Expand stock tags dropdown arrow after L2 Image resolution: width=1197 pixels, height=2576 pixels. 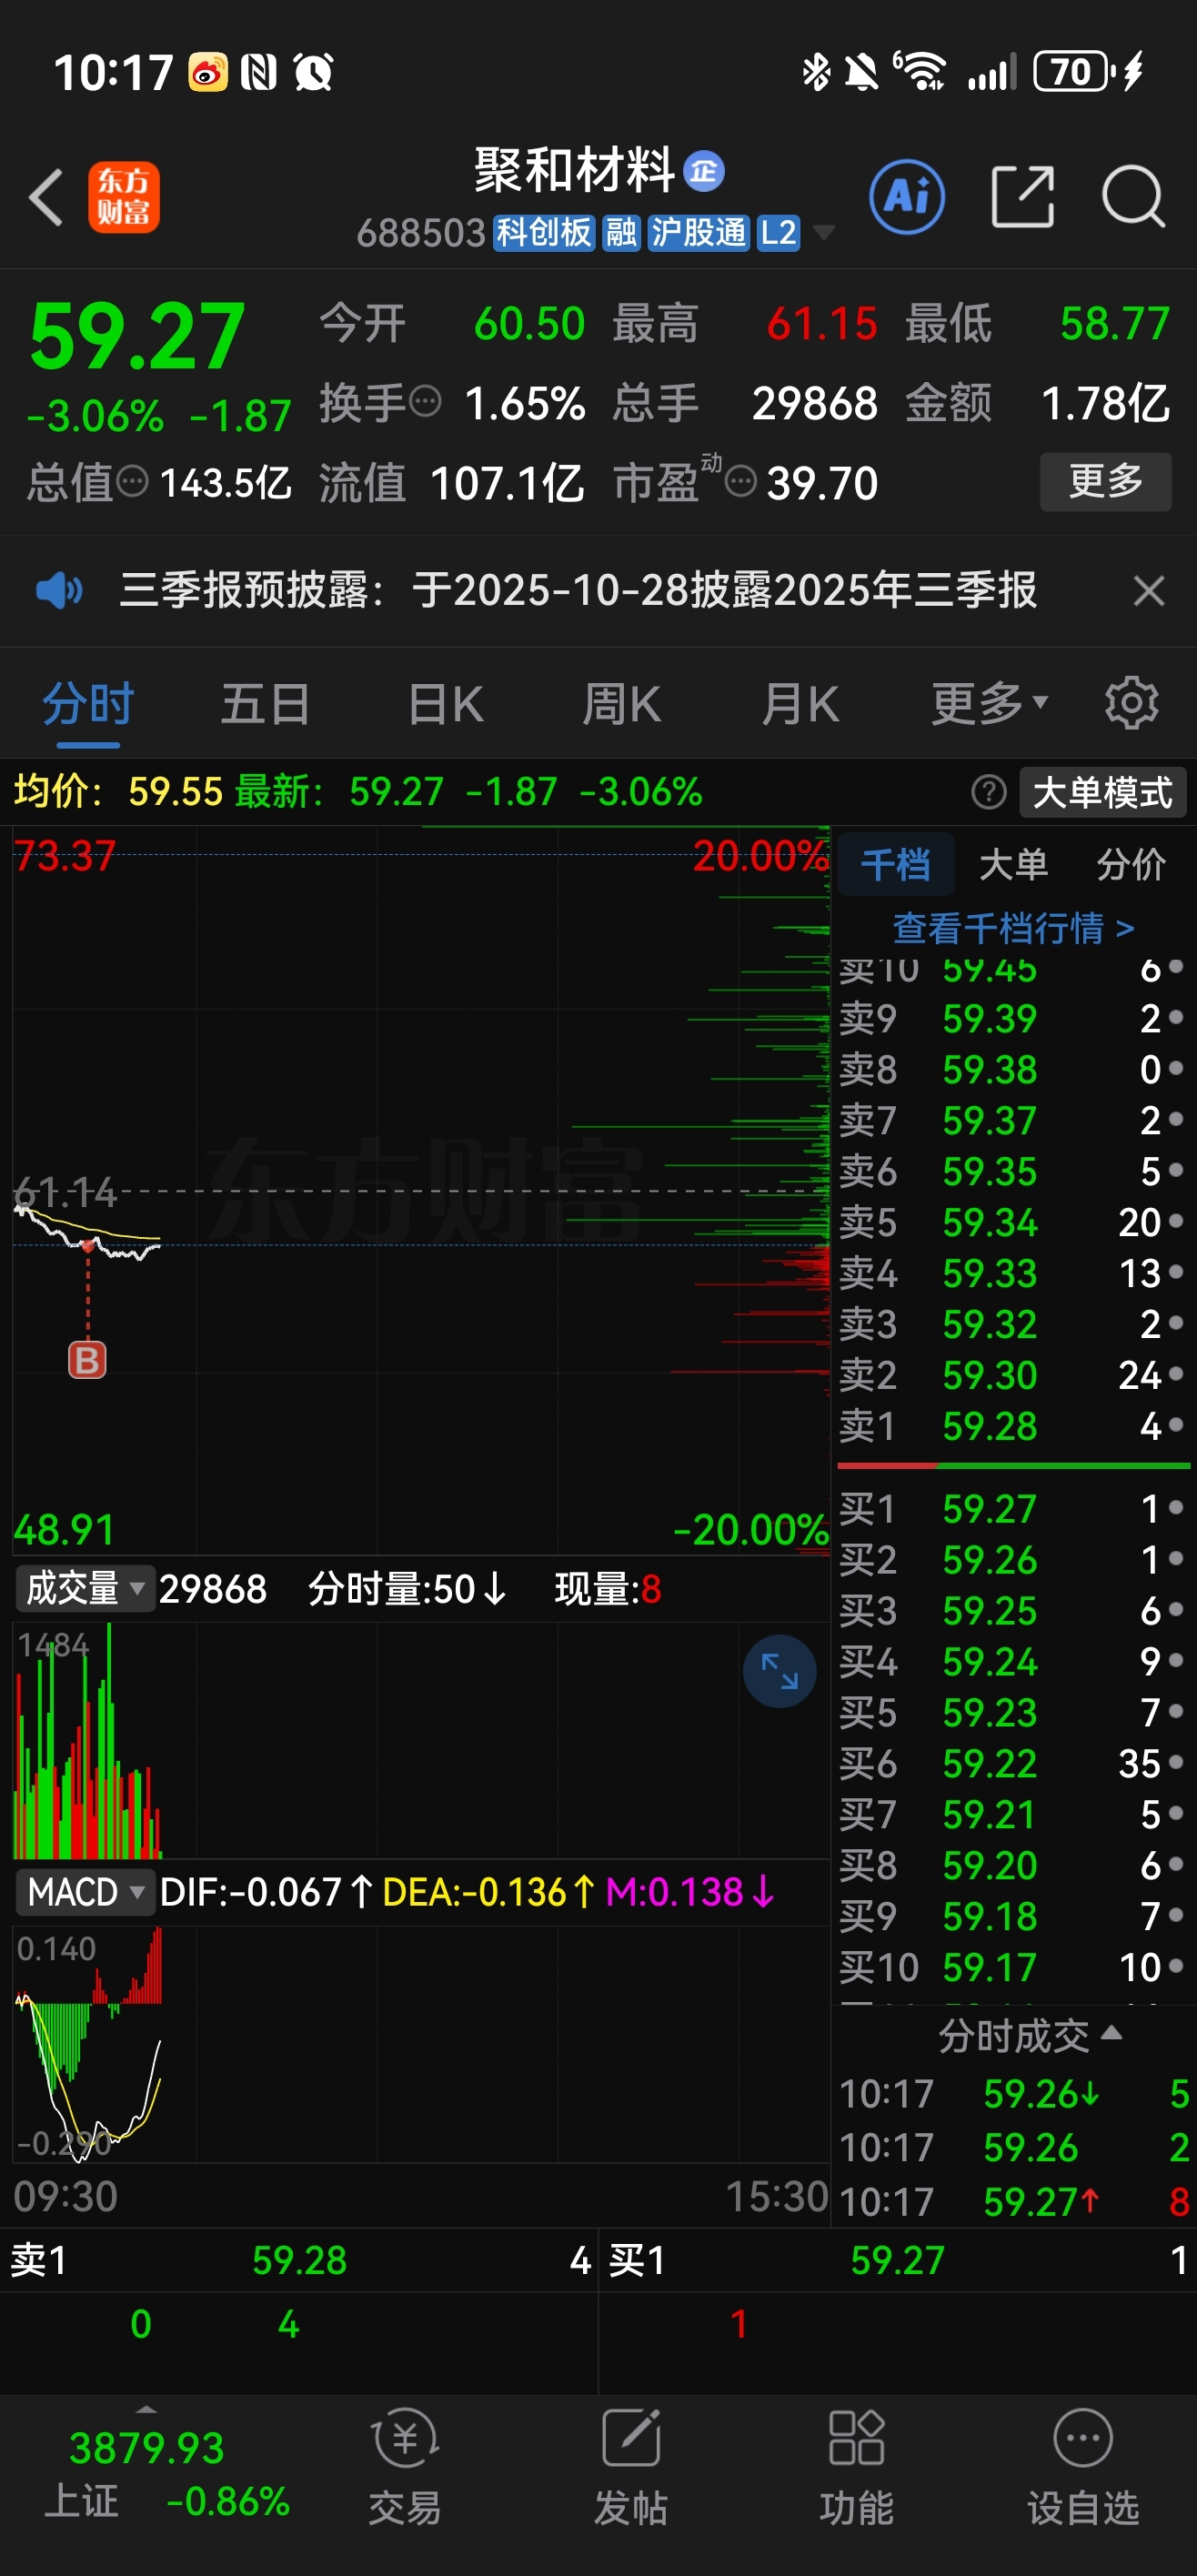(x=823, y=233)
